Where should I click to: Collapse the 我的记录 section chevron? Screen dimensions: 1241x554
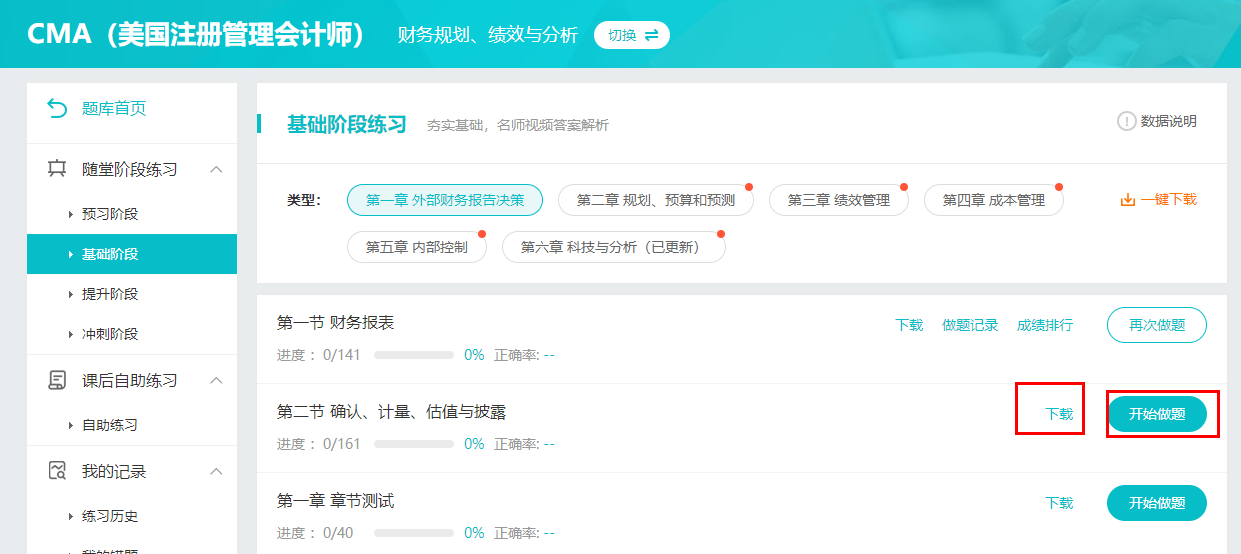(x=216, y=471)
